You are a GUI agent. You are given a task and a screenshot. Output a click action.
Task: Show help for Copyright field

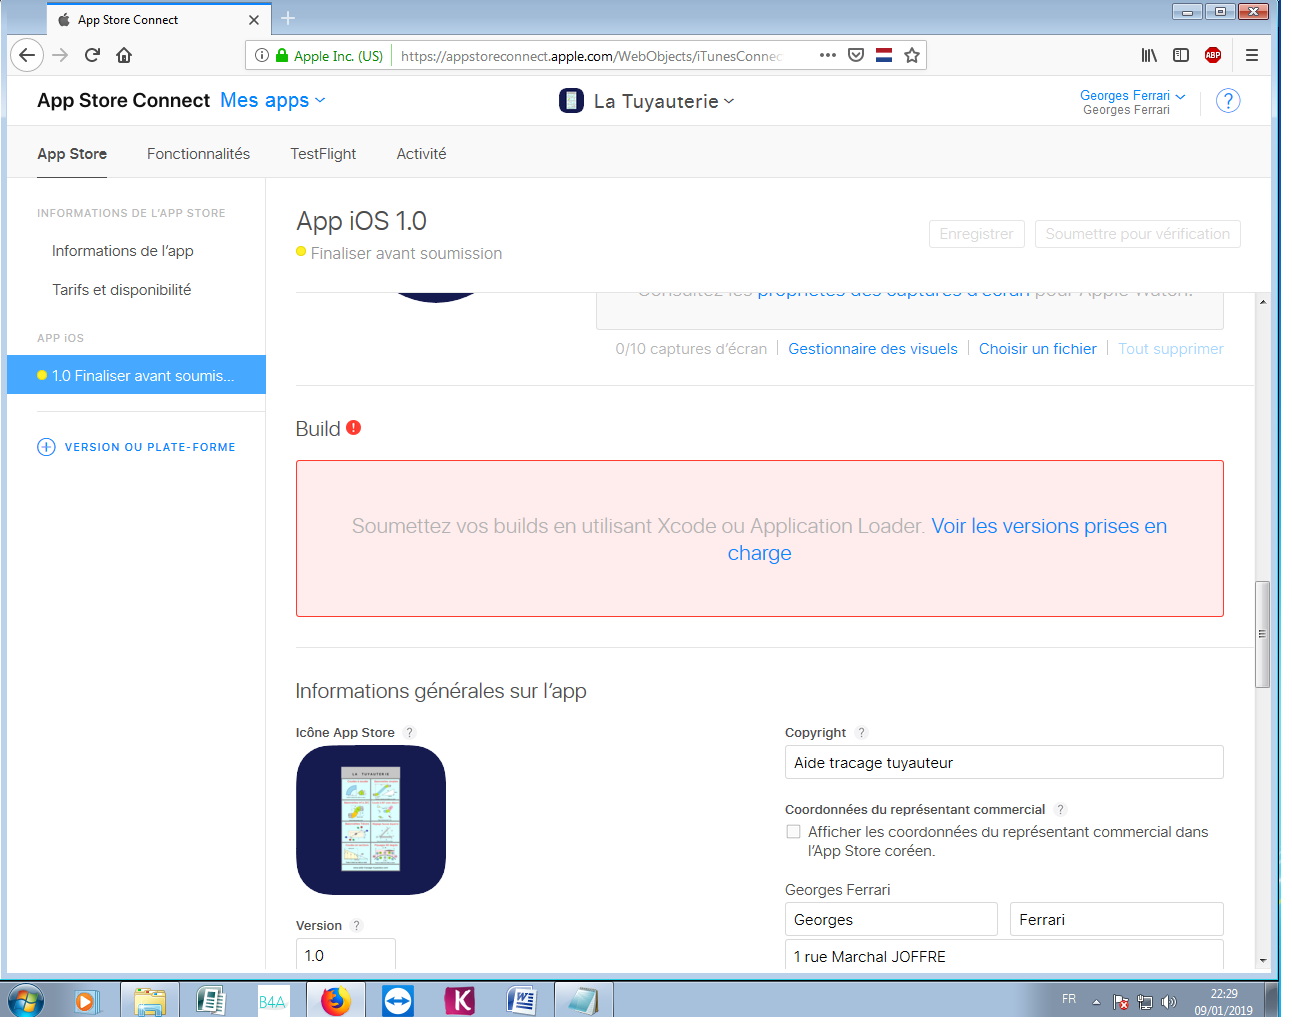tap(862, 733)
